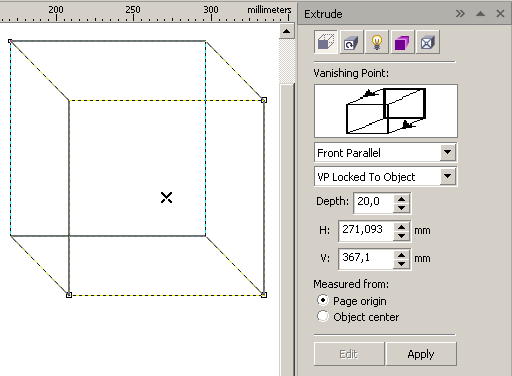Click the vertical scrollbar up arrow
This screenshot has width=512, height=376.
286,31
